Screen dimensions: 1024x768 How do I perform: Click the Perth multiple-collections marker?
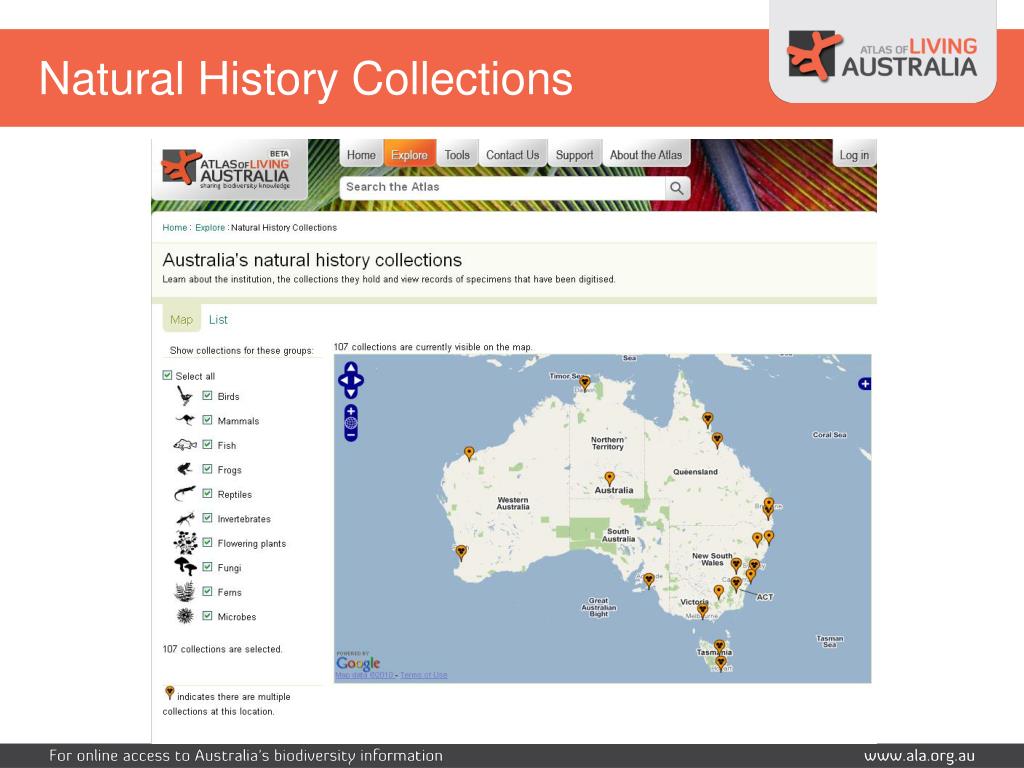461,553
